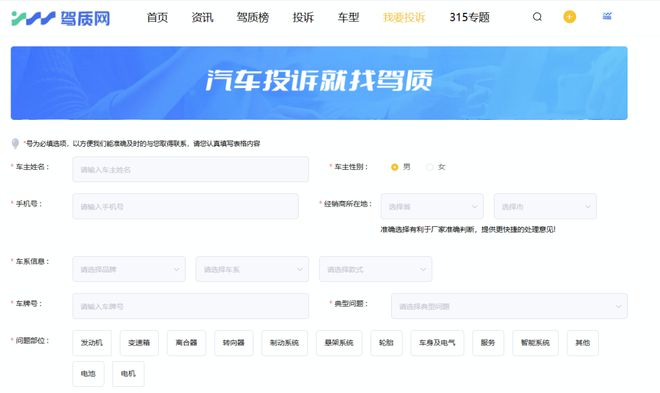Image resolution: width=660 pixels, height=393 pixels.
Task: Toggle the 离合器 problem-part tag
Action: 186,343
